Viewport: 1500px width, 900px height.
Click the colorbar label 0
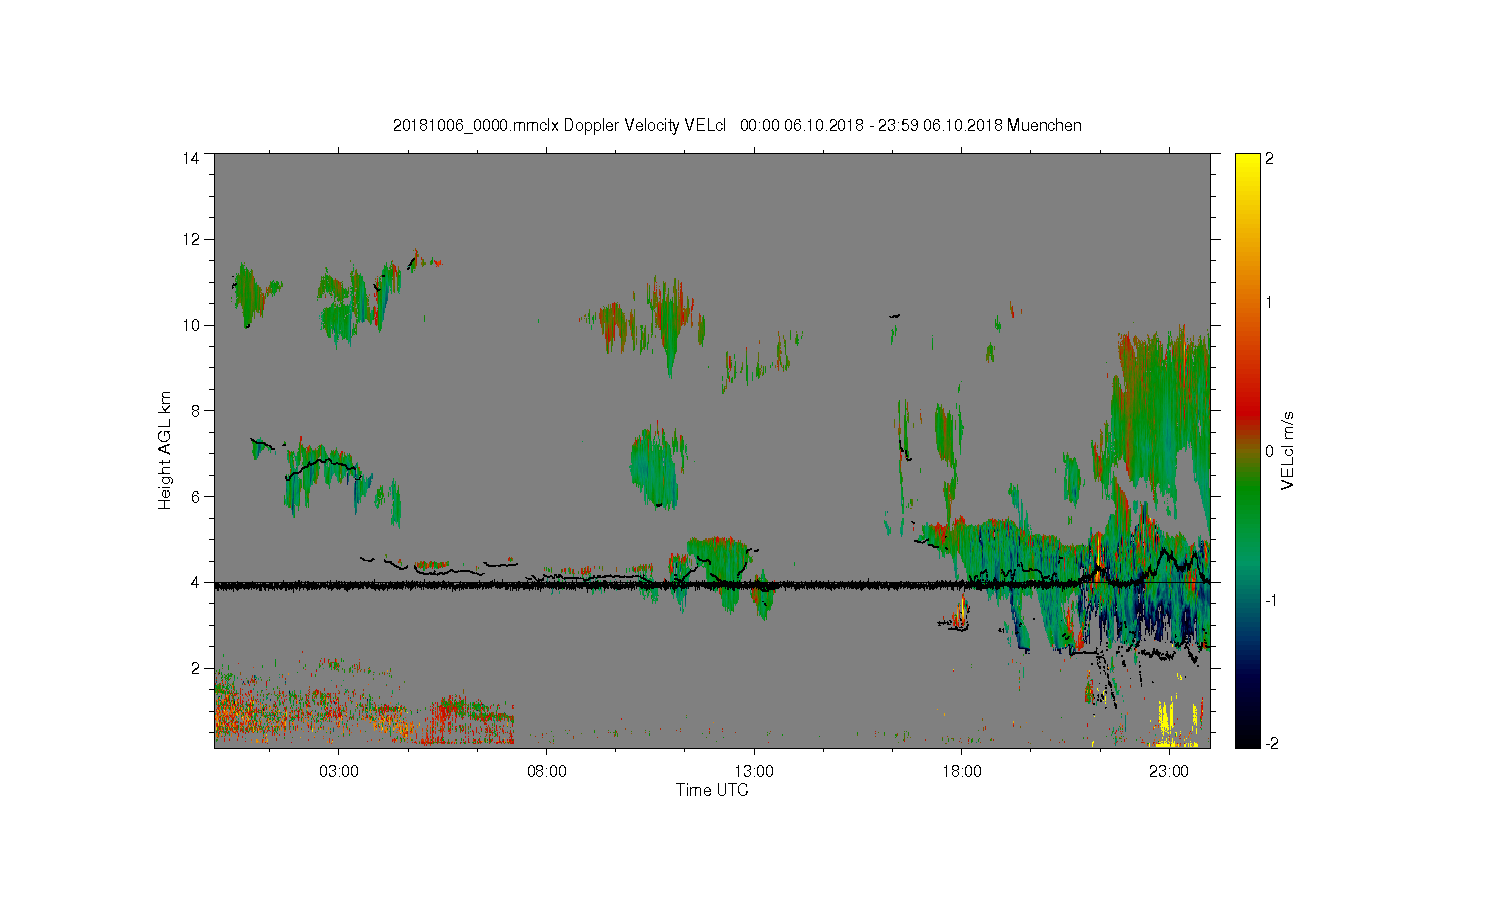(1270, 451)
